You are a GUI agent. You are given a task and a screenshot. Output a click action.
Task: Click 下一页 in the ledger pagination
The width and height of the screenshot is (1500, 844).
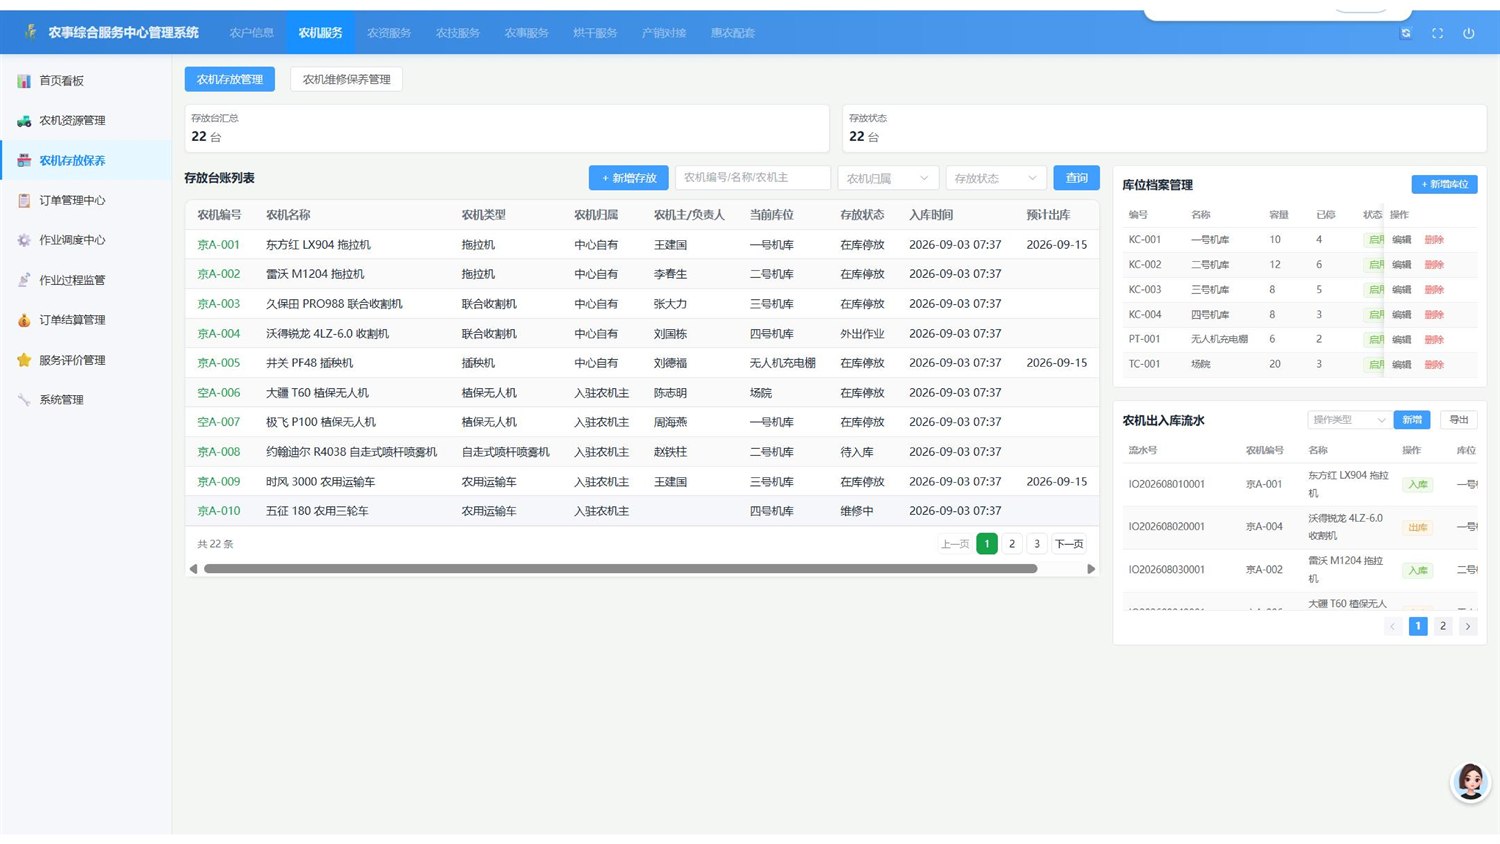point(1069,544)
